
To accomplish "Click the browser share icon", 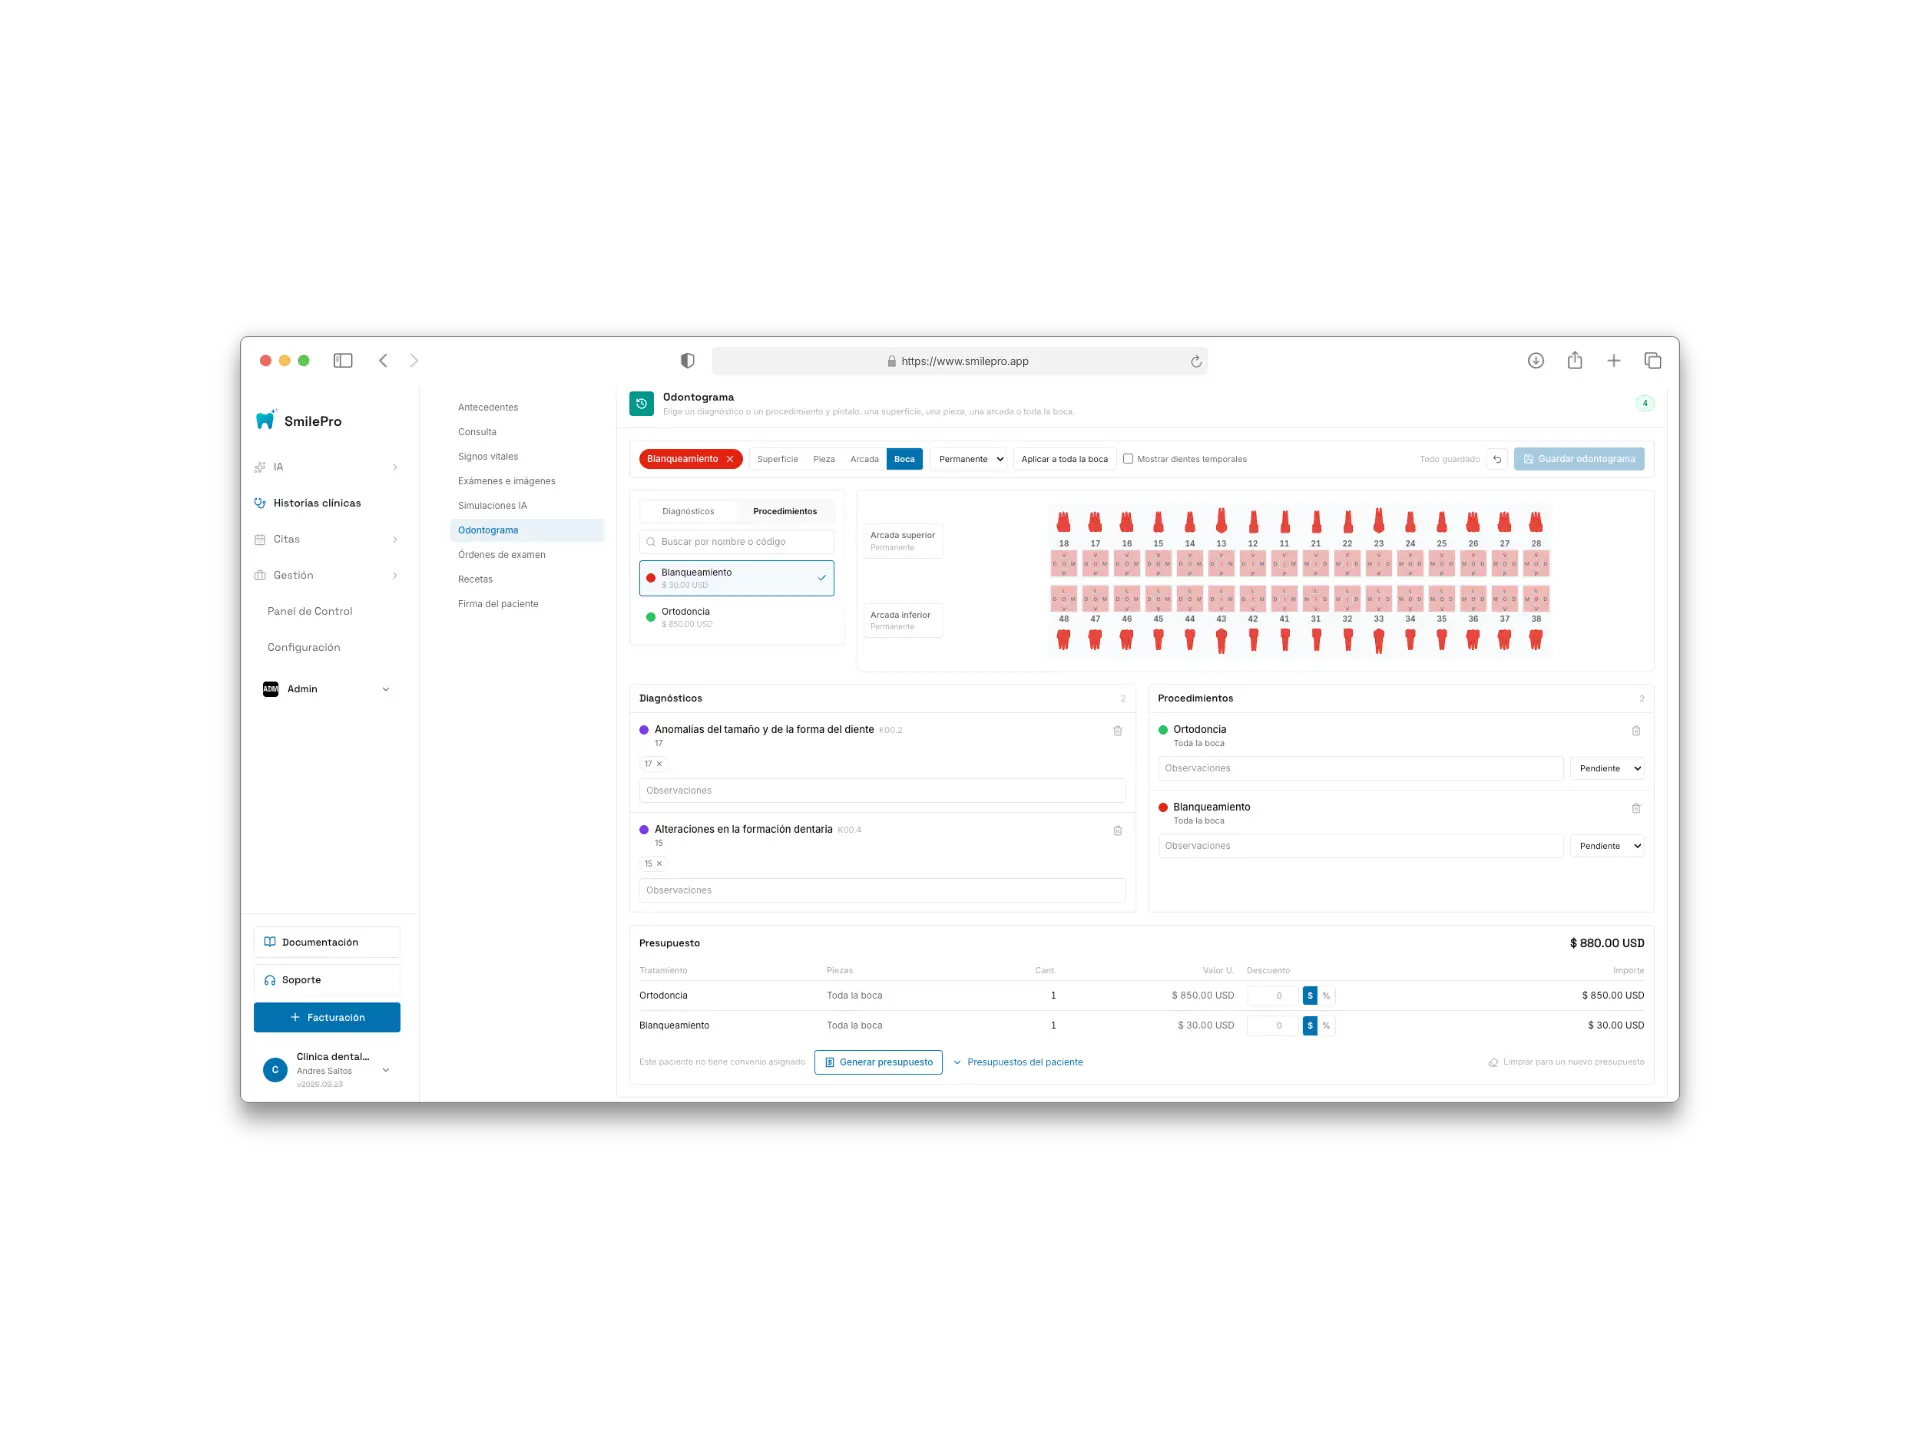I will pyautogui.click(x=1575, y=360).
